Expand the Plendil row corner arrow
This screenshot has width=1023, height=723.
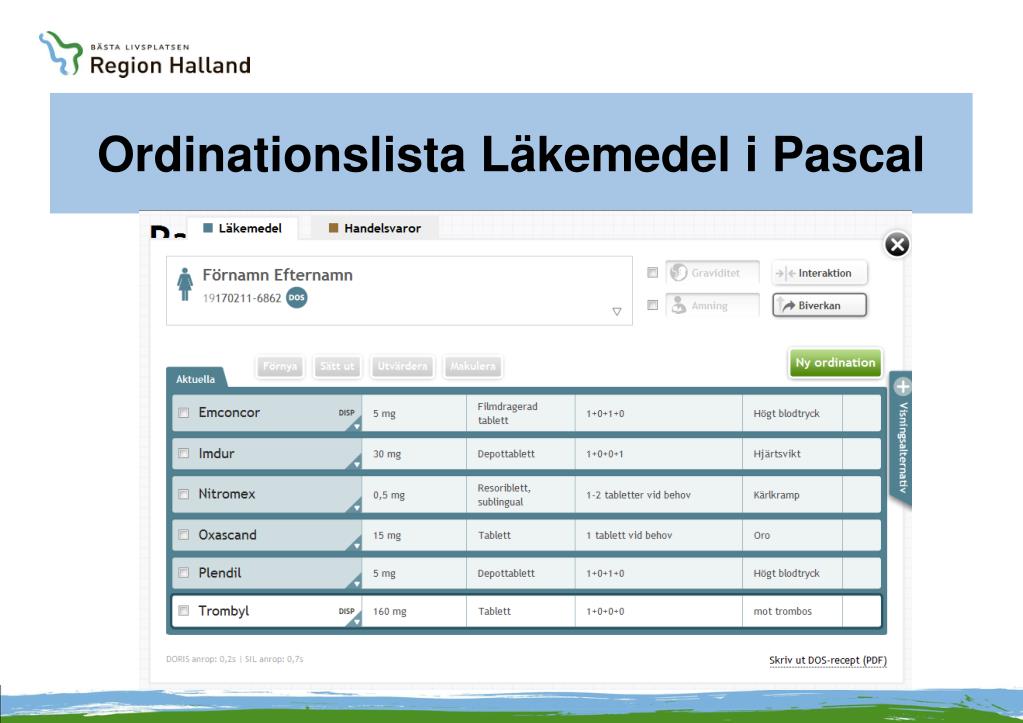pyautogui.click(x=356, y=583)
